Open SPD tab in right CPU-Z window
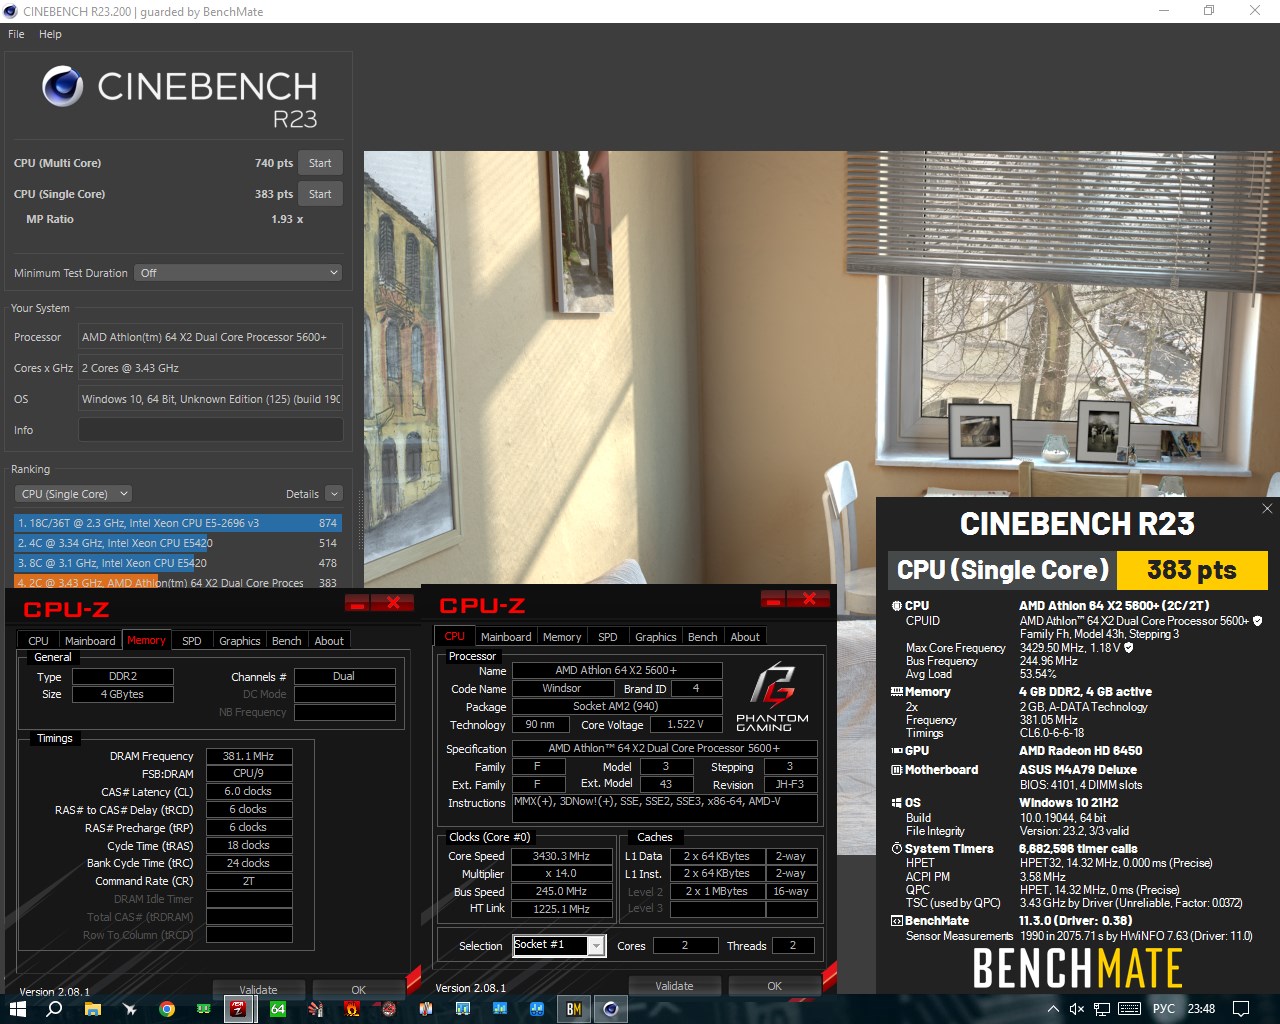This screenshot has width=1280, height=1024. (x=608, y=637)
